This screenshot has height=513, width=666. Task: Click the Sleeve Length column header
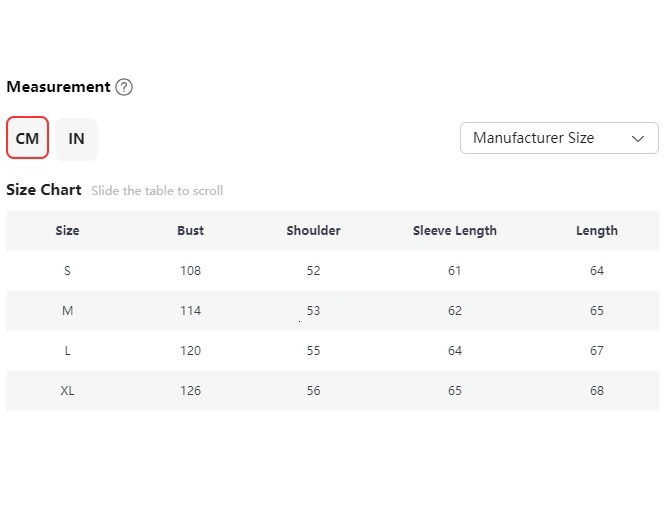pos(455,231)
